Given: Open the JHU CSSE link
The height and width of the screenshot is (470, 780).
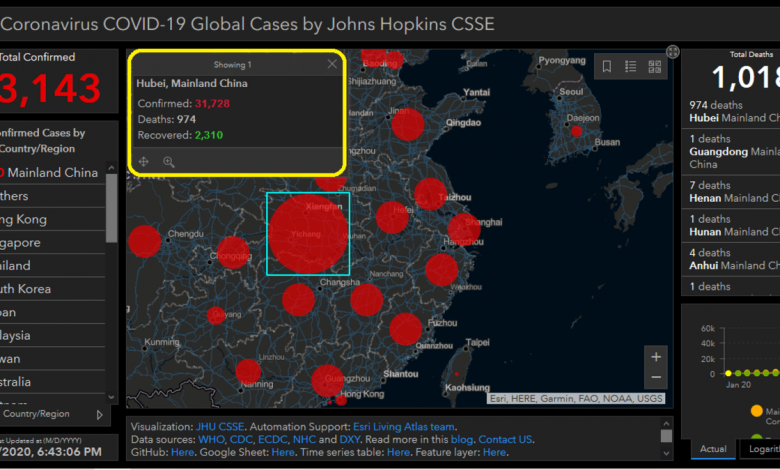Looking at the screenshot, I should (220, 427).
